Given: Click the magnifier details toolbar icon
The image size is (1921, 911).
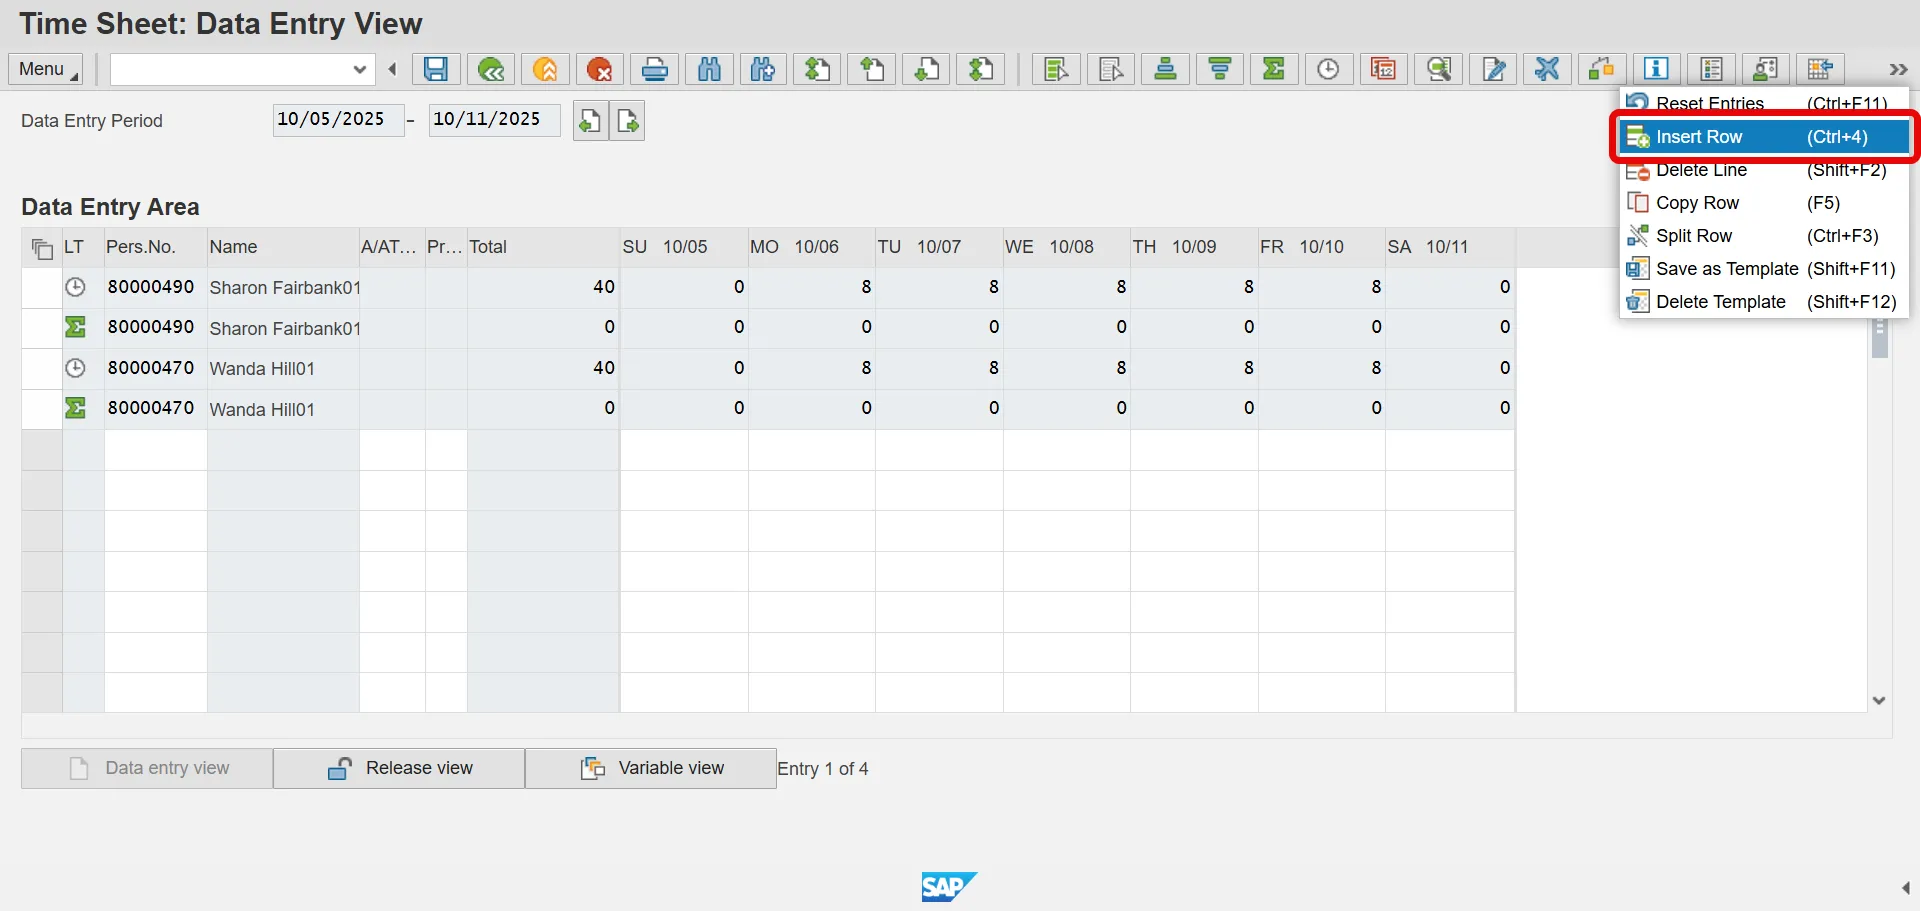Looking at the screenshot, I should tap(1439, 69).
